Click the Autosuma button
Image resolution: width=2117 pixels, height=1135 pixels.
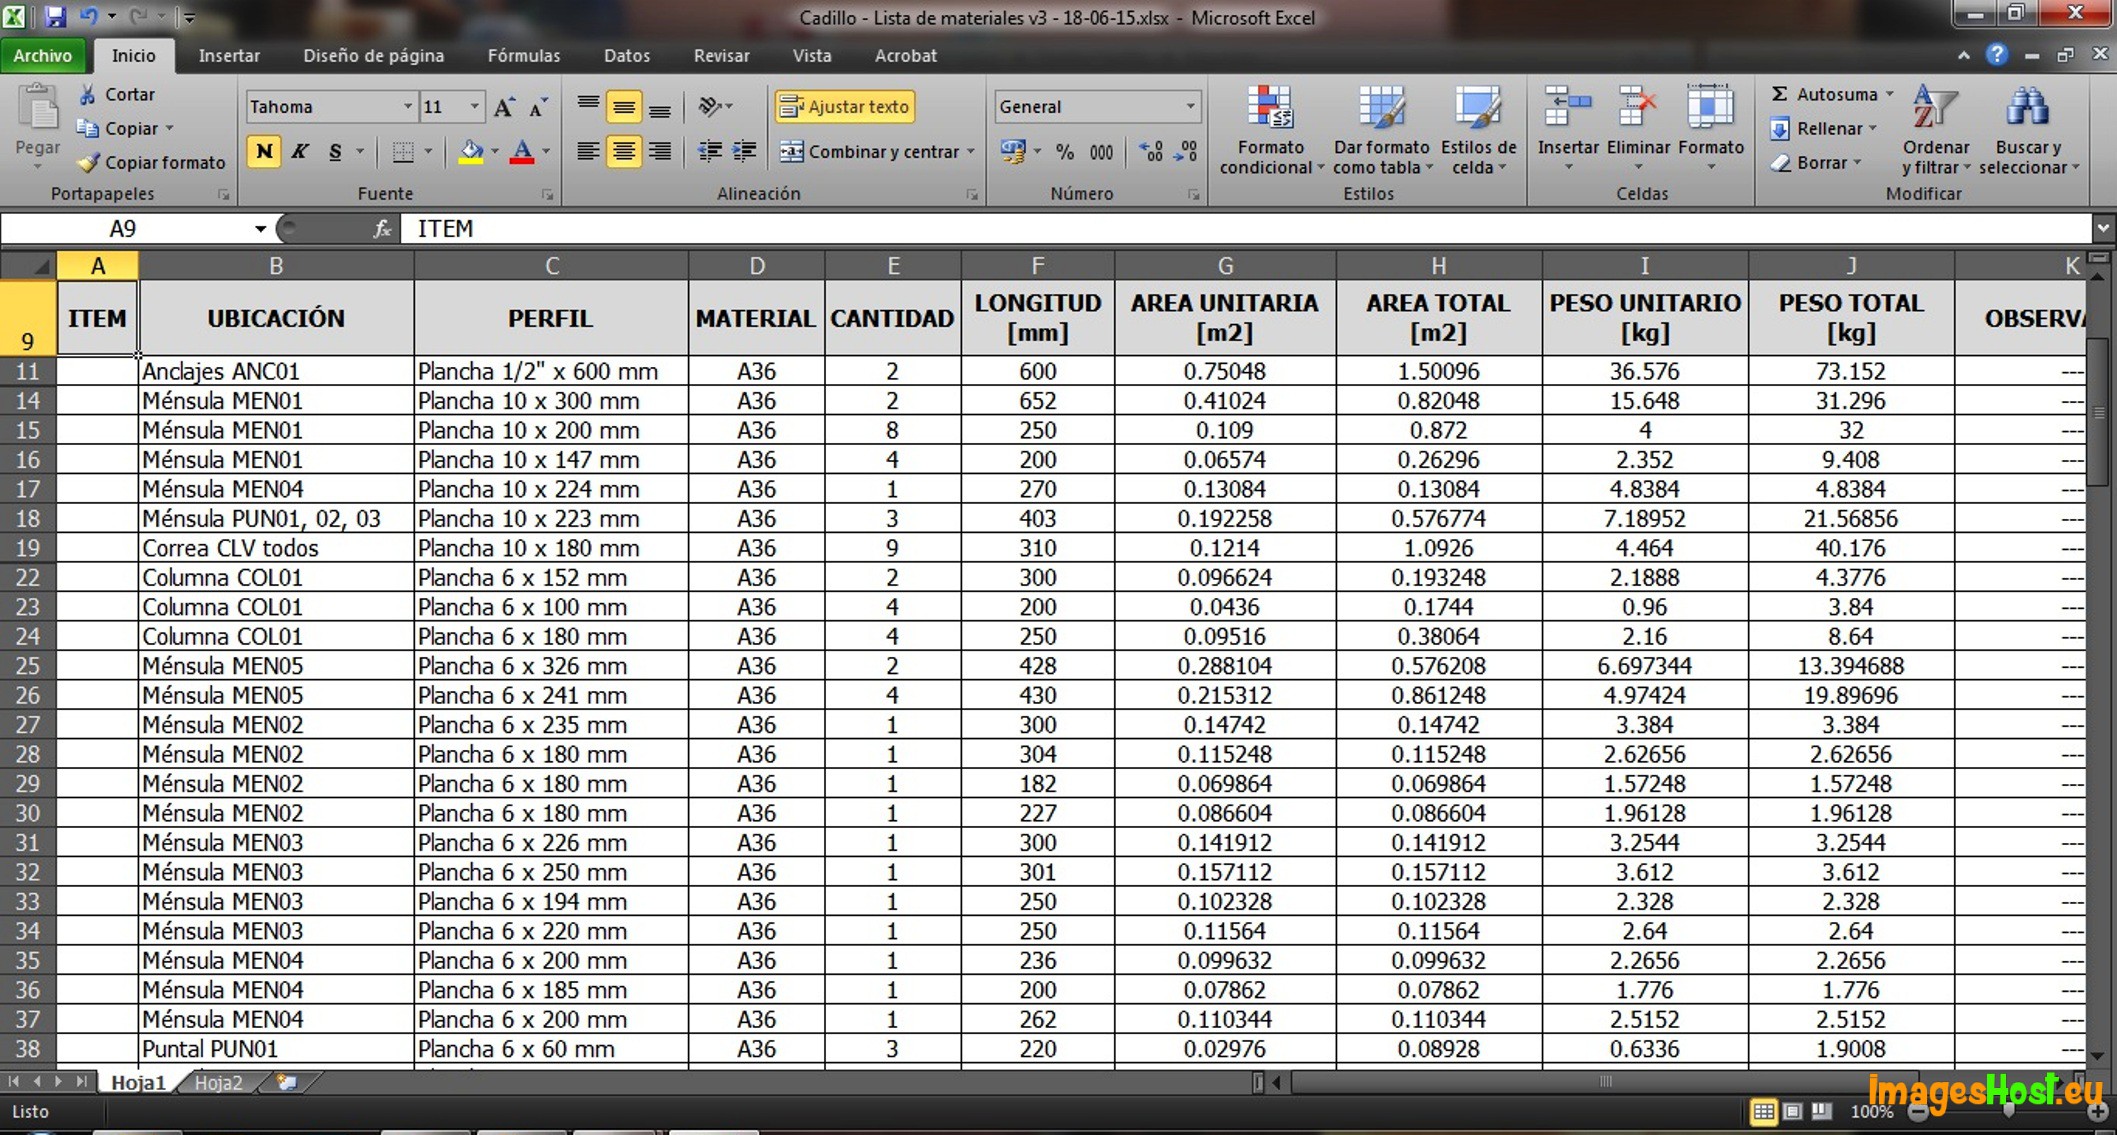[x=1824, y=94]
